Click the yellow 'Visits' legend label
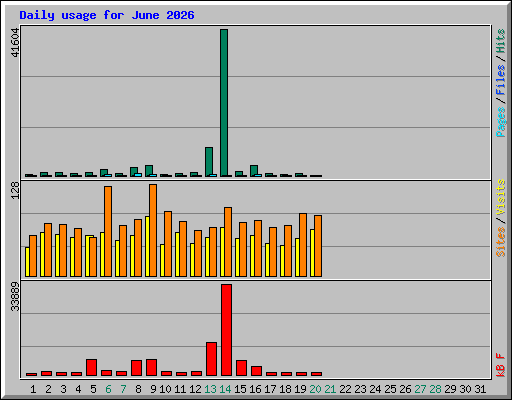Viewport: 512px width, 400px height. click(501, 197)
